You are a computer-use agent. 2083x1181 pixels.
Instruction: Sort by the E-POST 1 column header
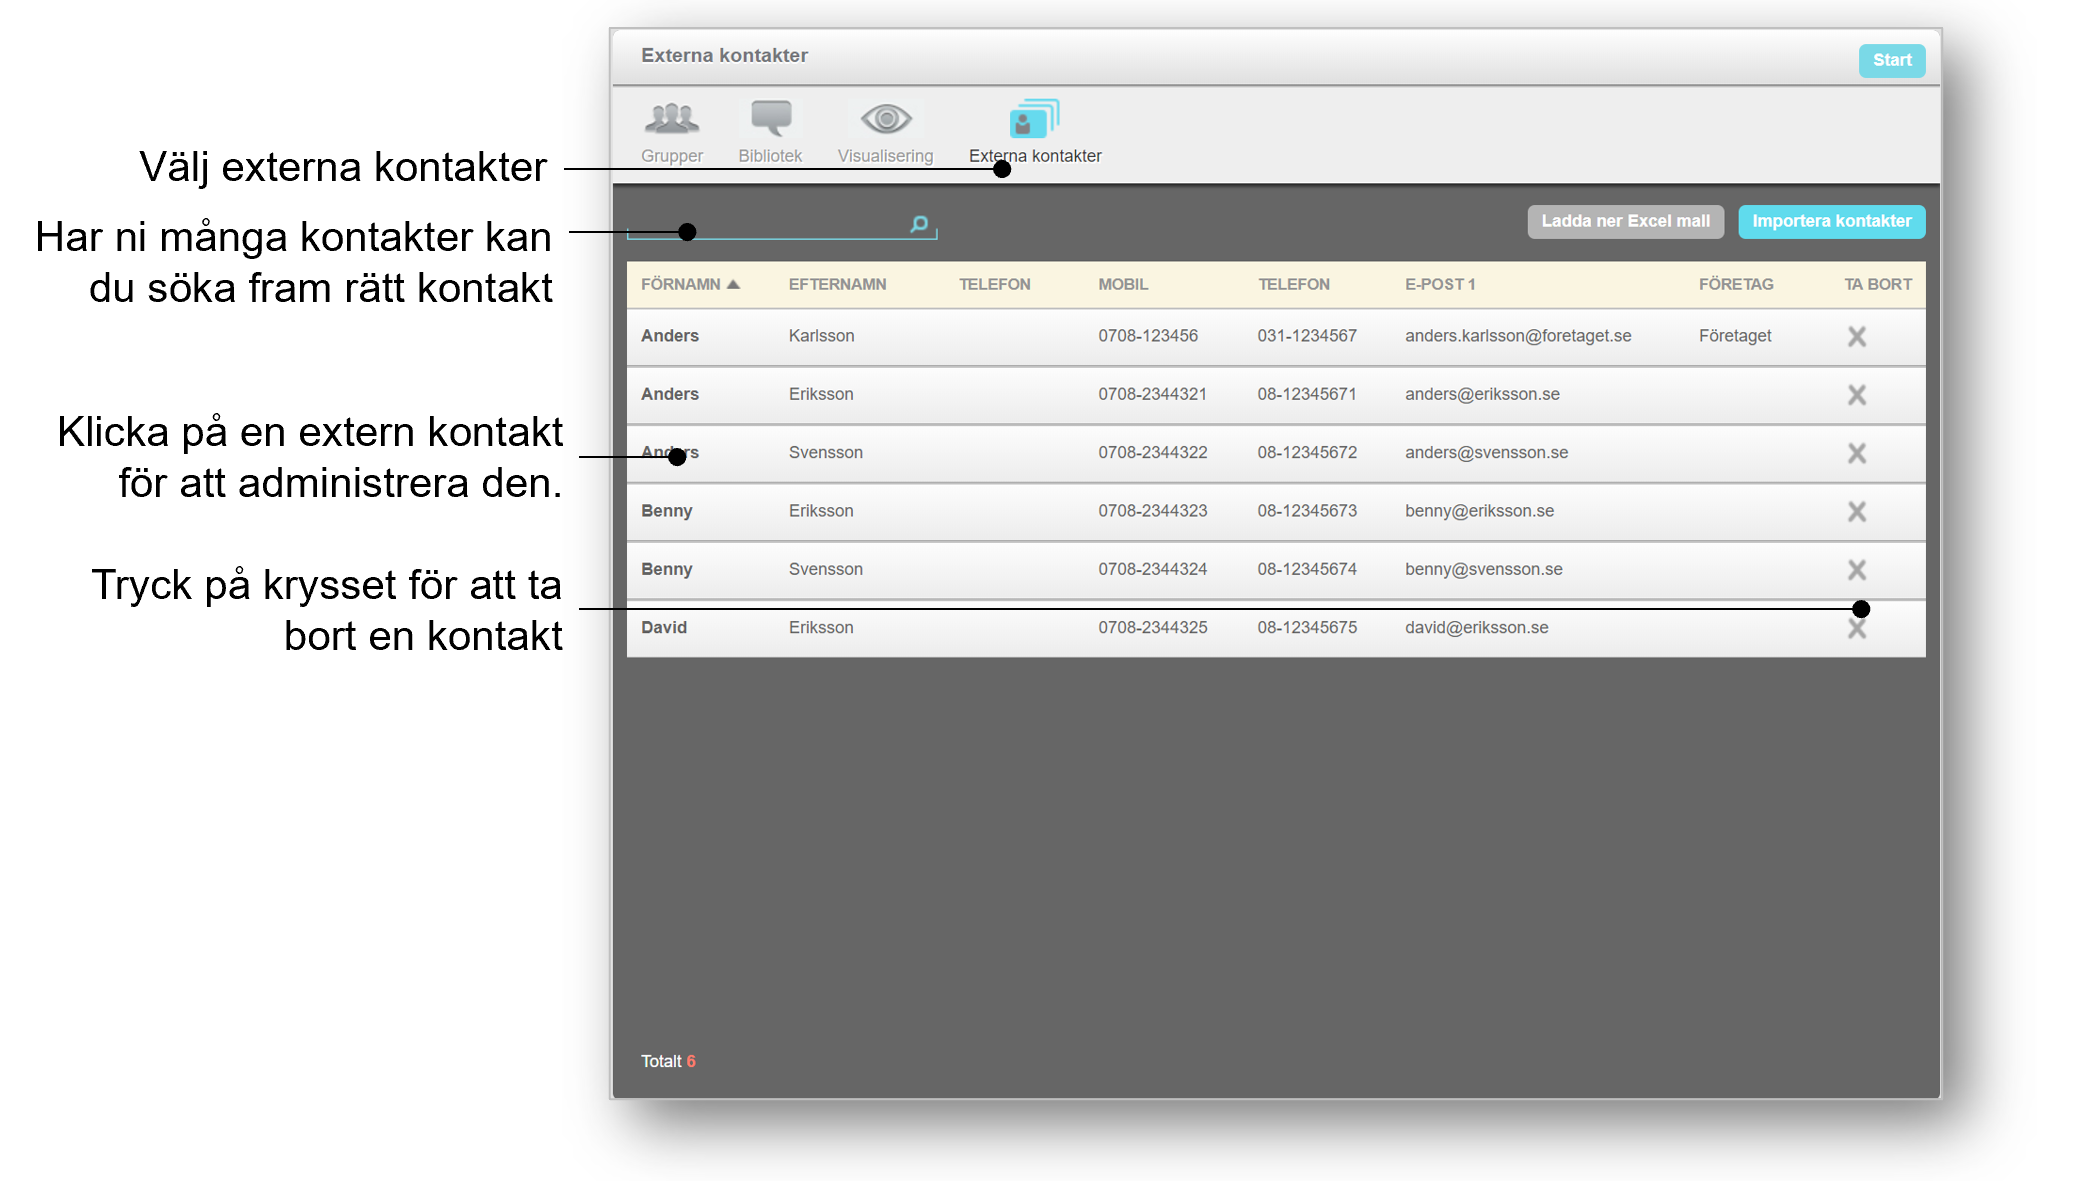tap(1440, 284)
